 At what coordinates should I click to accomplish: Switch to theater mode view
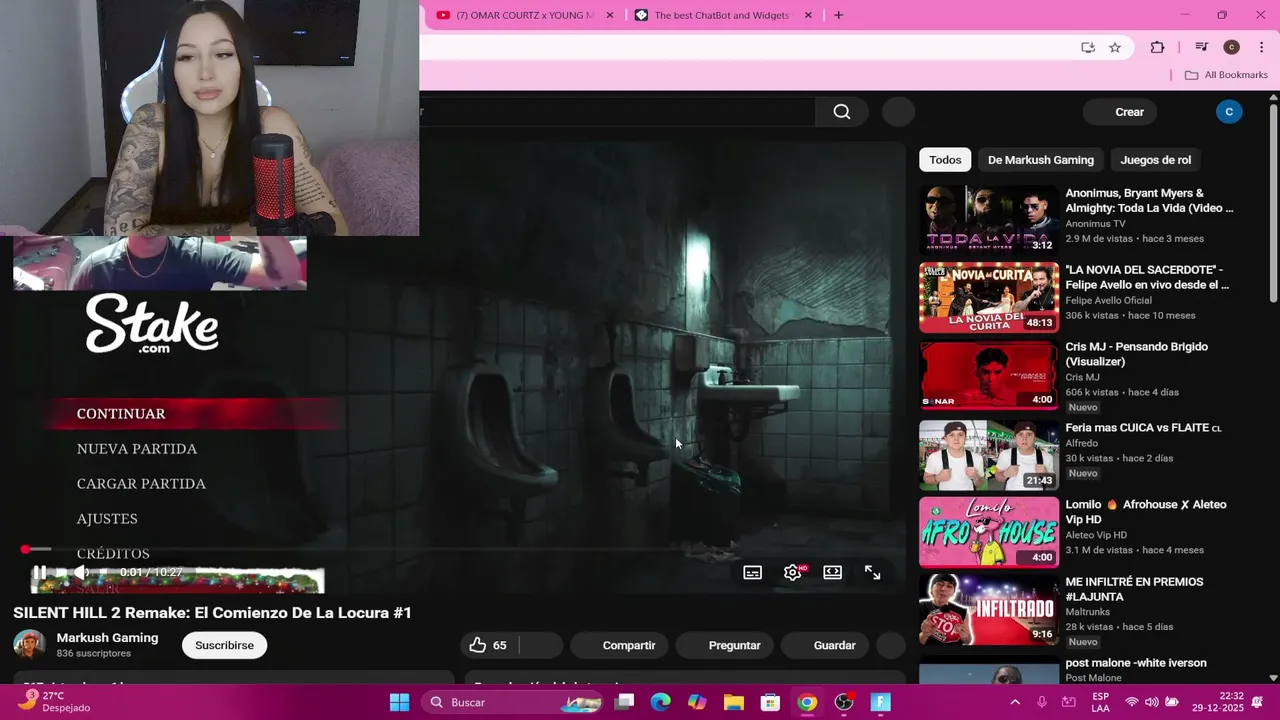(833, 573)
